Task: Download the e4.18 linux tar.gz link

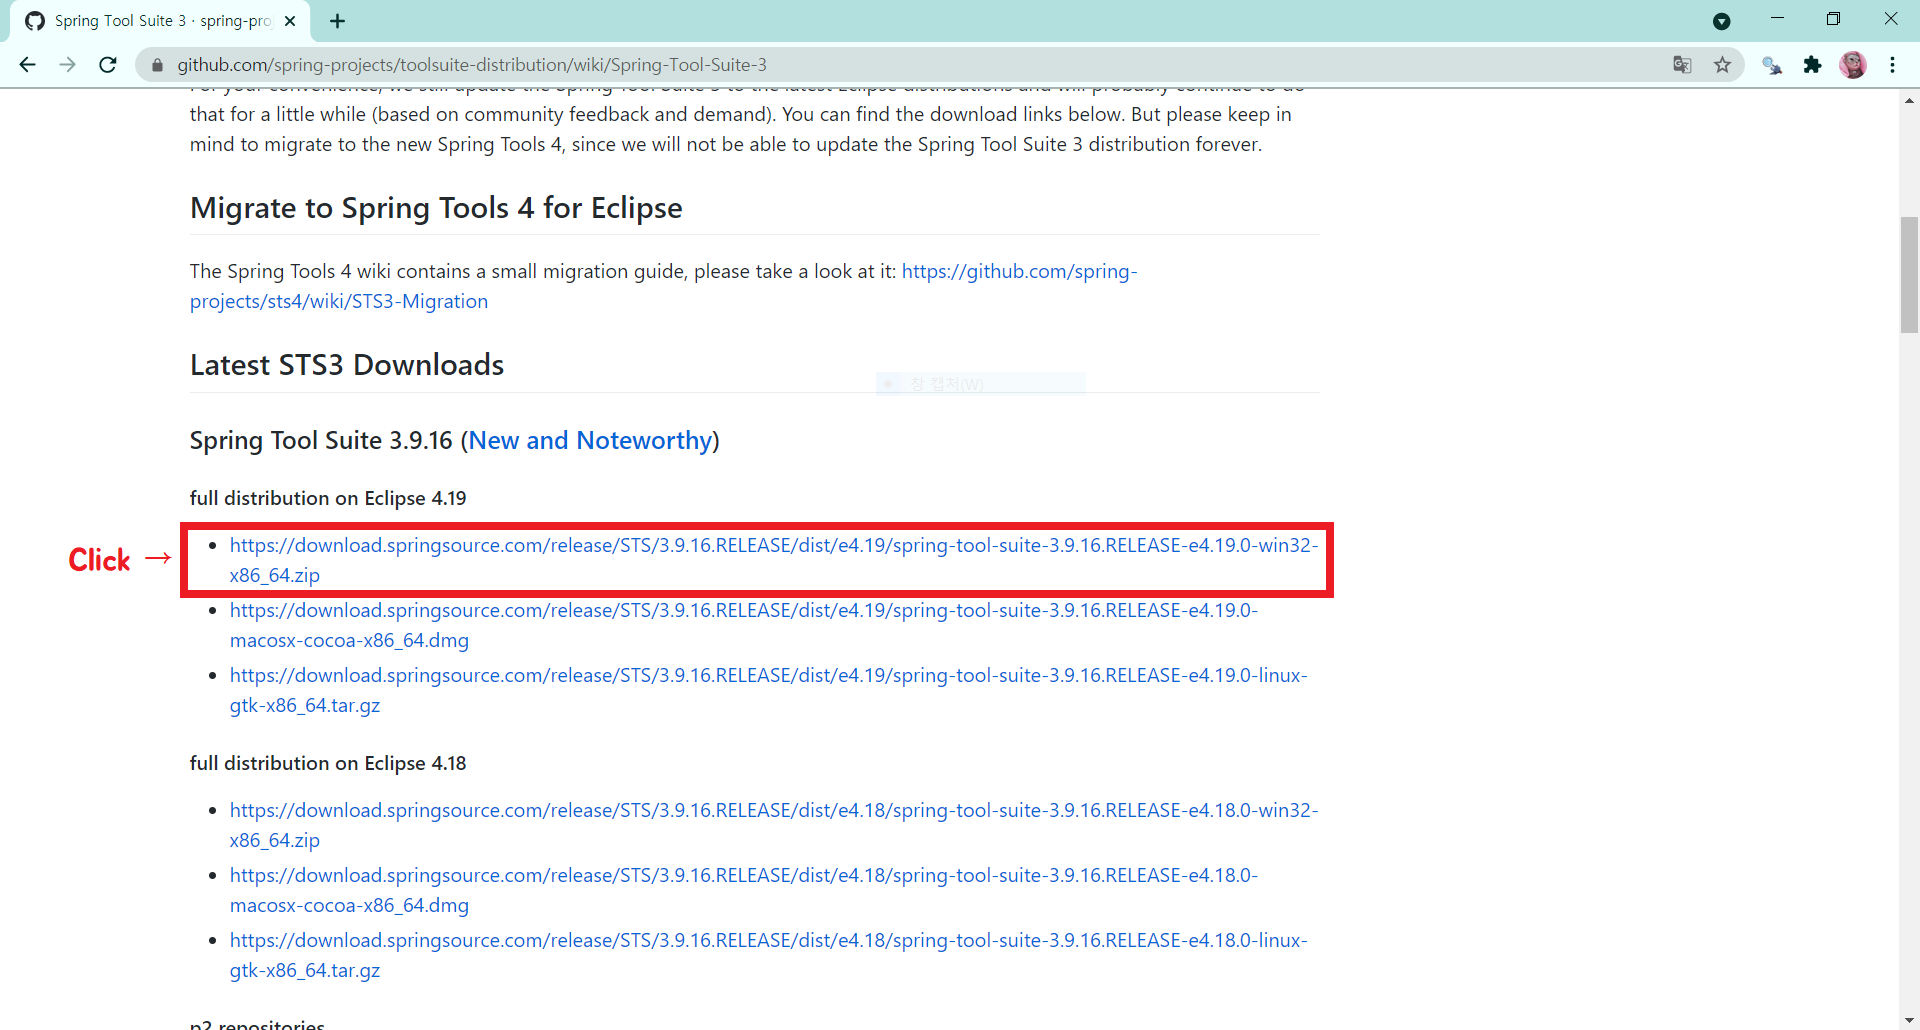Action: click(x=769, y=955)
